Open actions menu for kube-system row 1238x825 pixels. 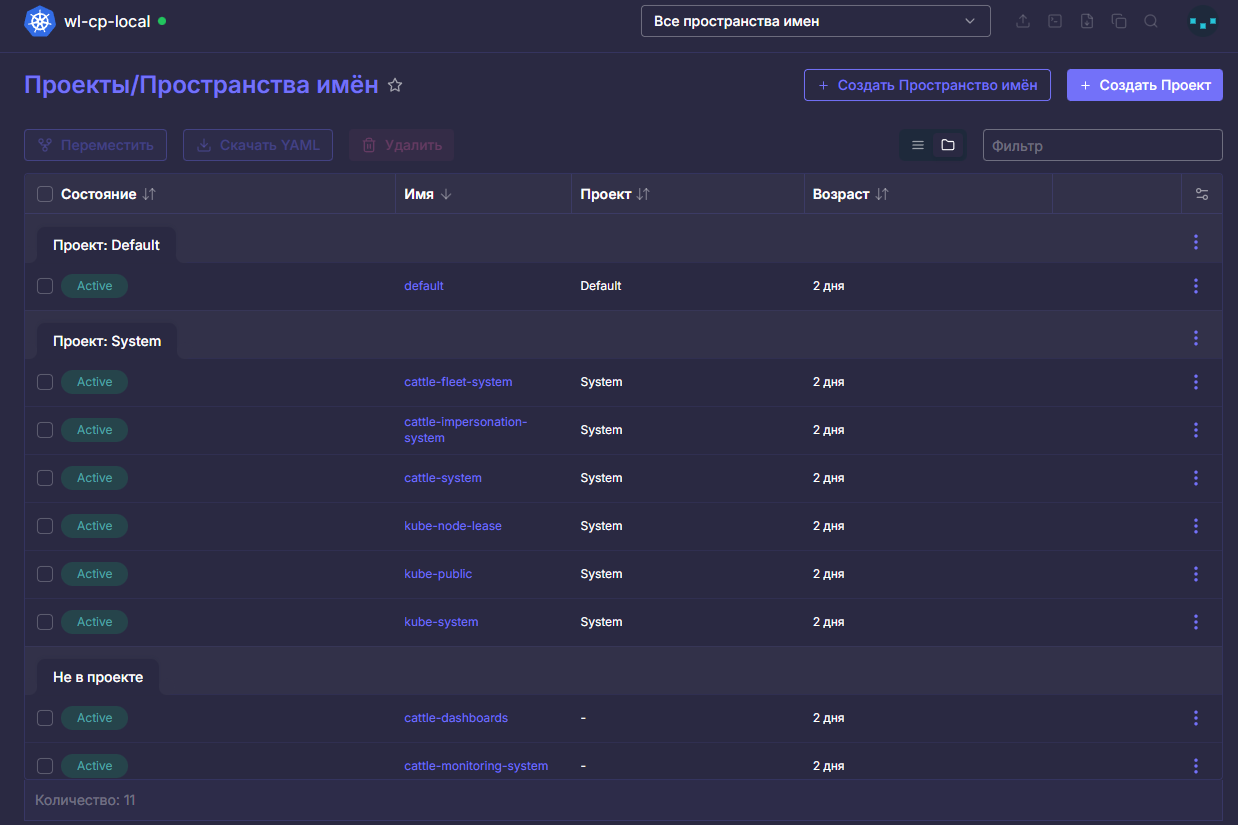coord(1196,622)
